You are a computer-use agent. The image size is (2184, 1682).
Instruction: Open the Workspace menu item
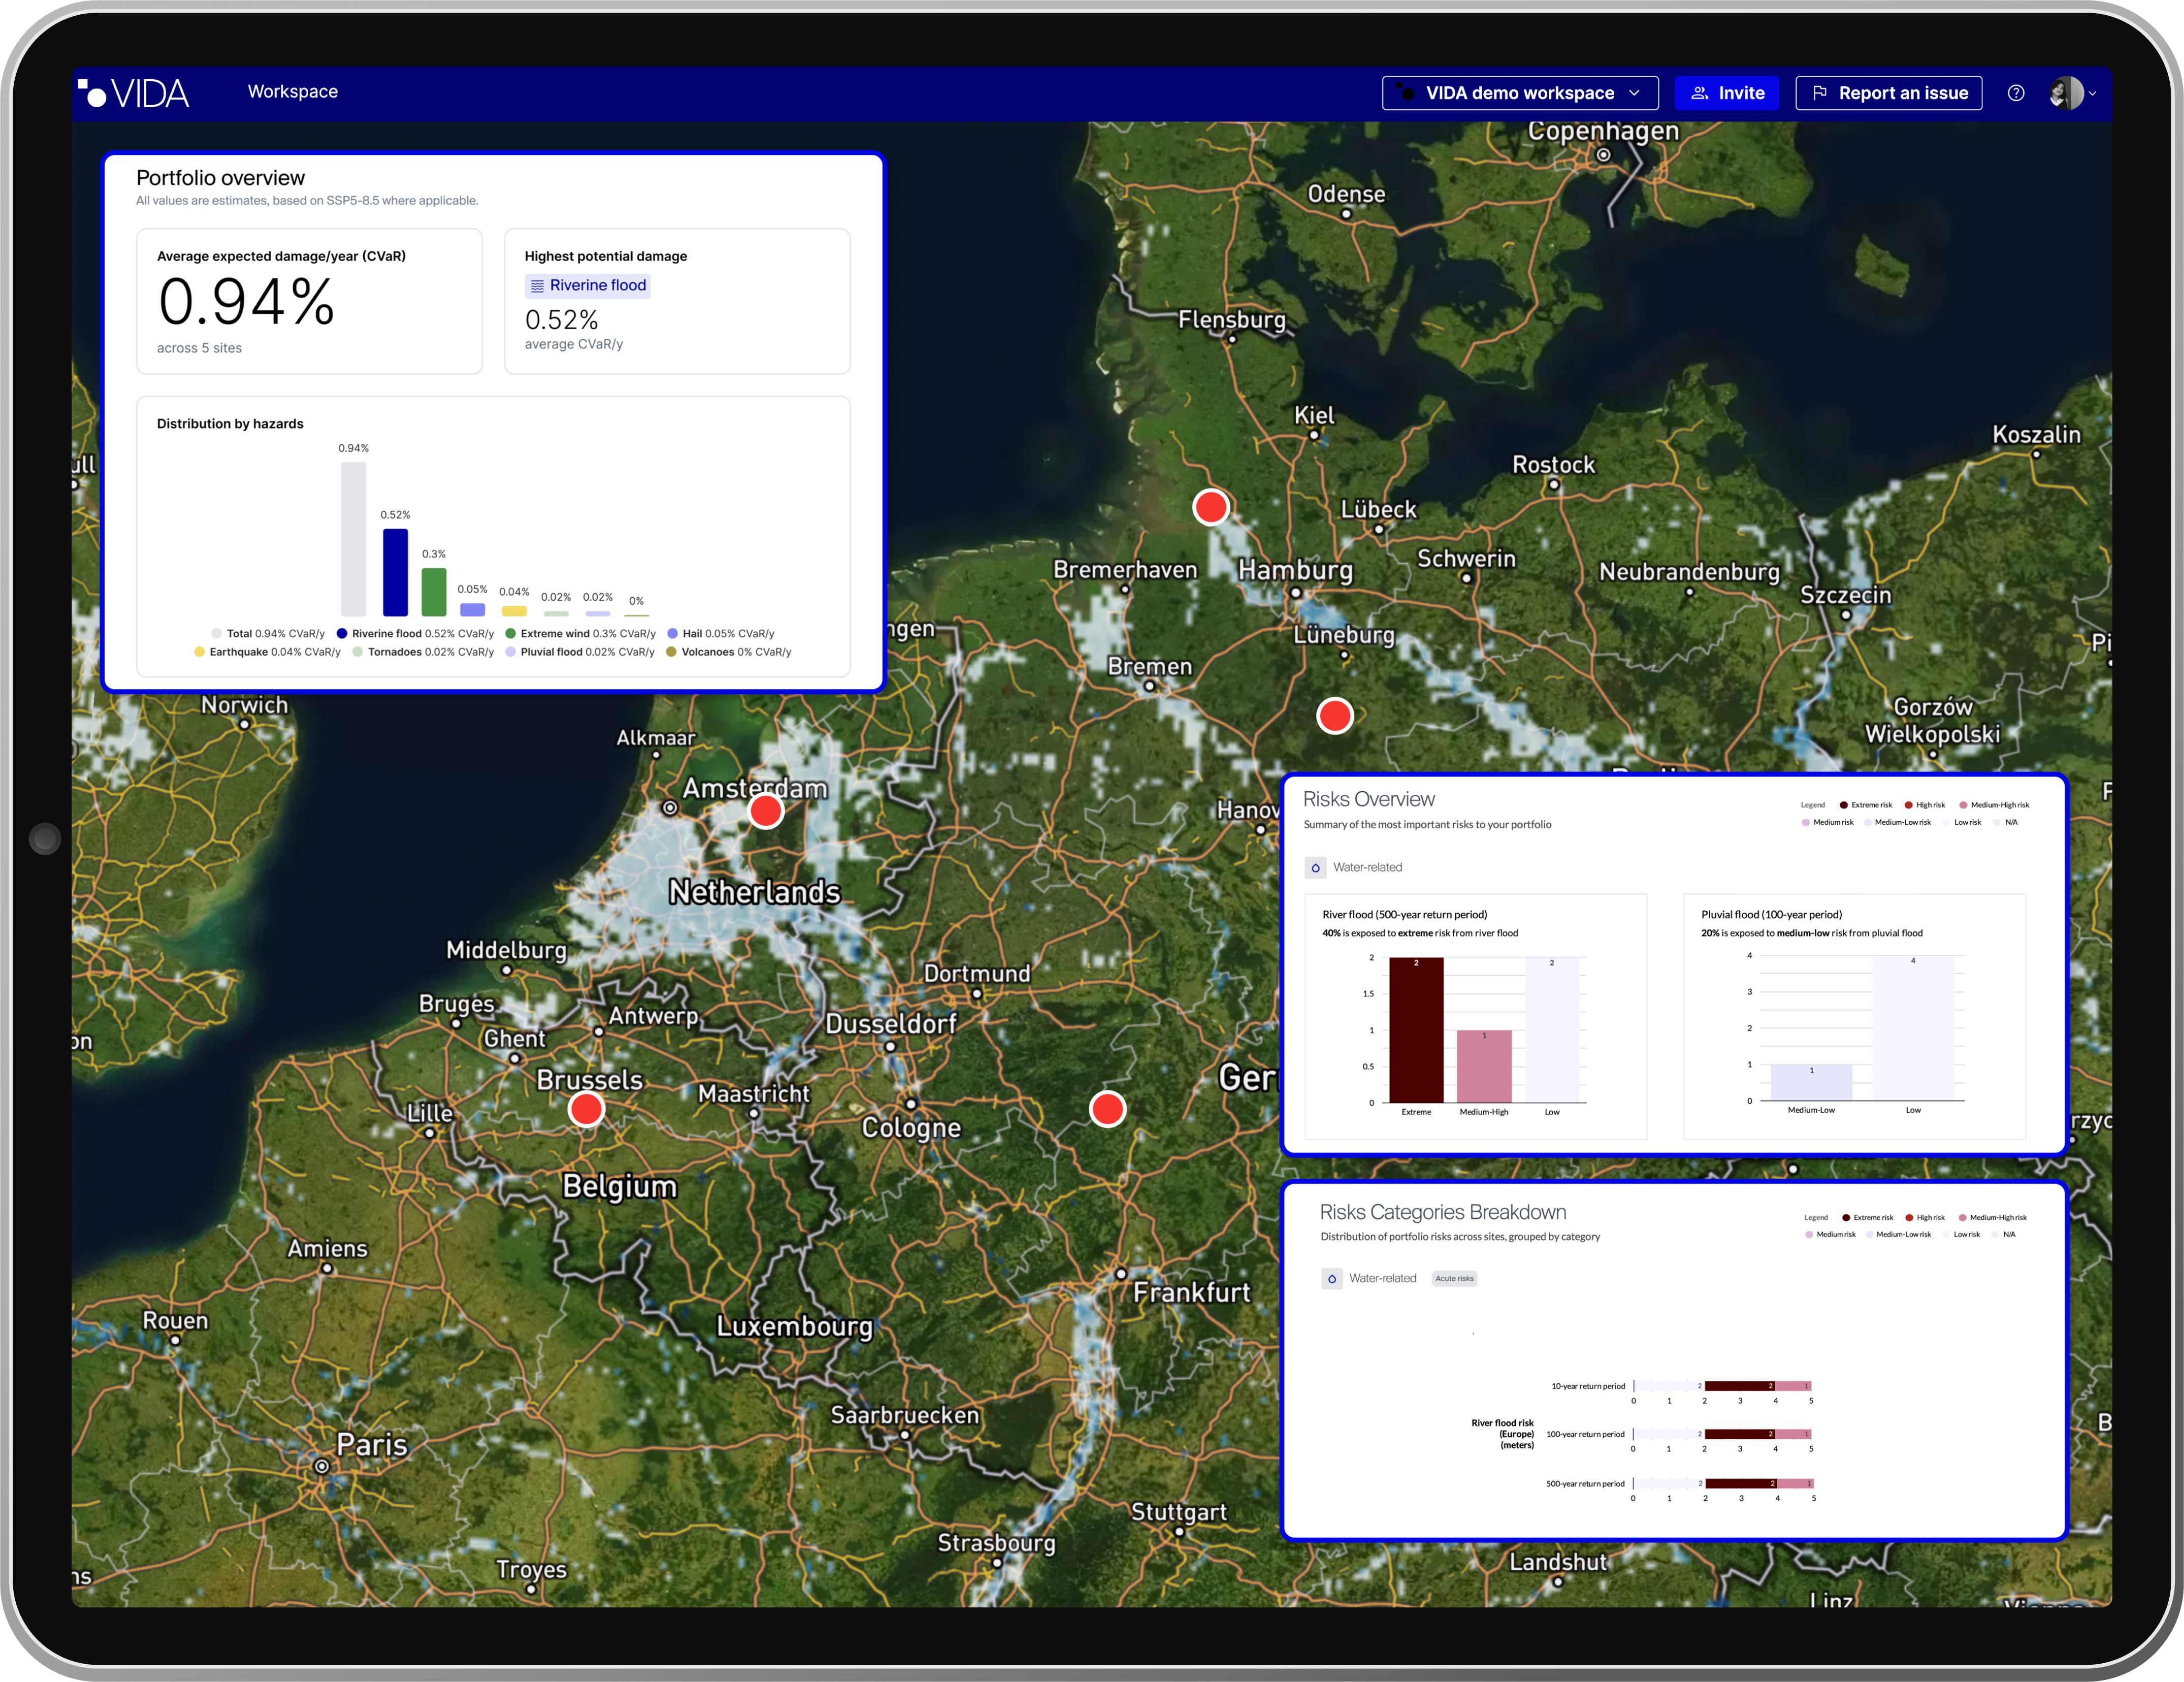(293, 92)
